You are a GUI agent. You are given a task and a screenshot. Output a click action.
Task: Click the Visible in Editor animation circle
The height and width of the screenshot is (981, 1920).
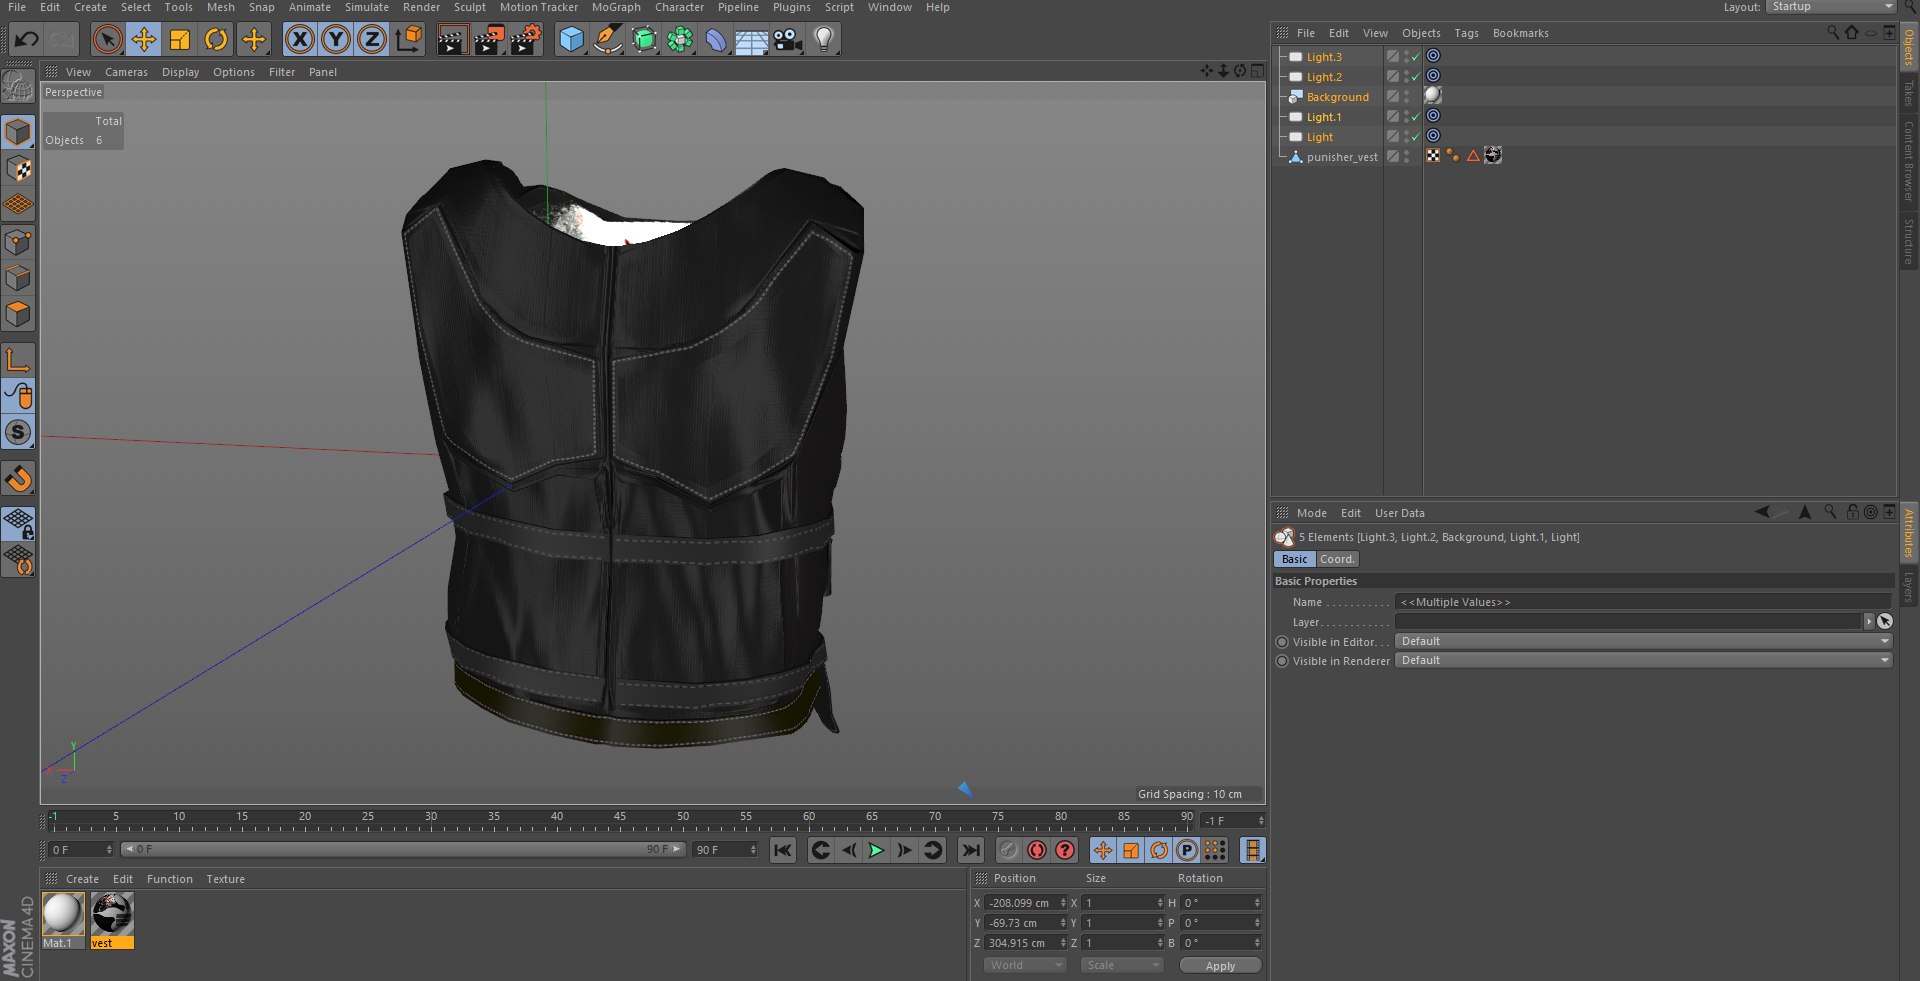pos(1282,642)
